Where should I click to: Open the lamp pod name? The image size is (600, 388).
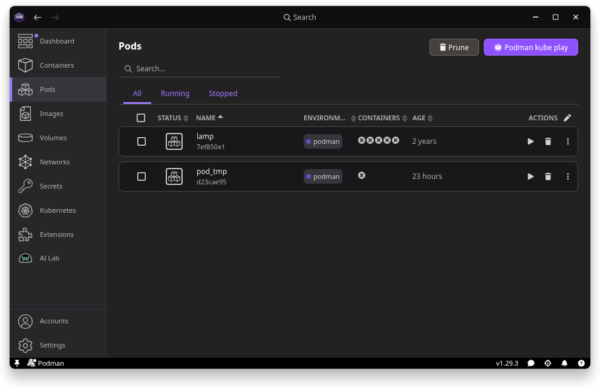point(205,136)
